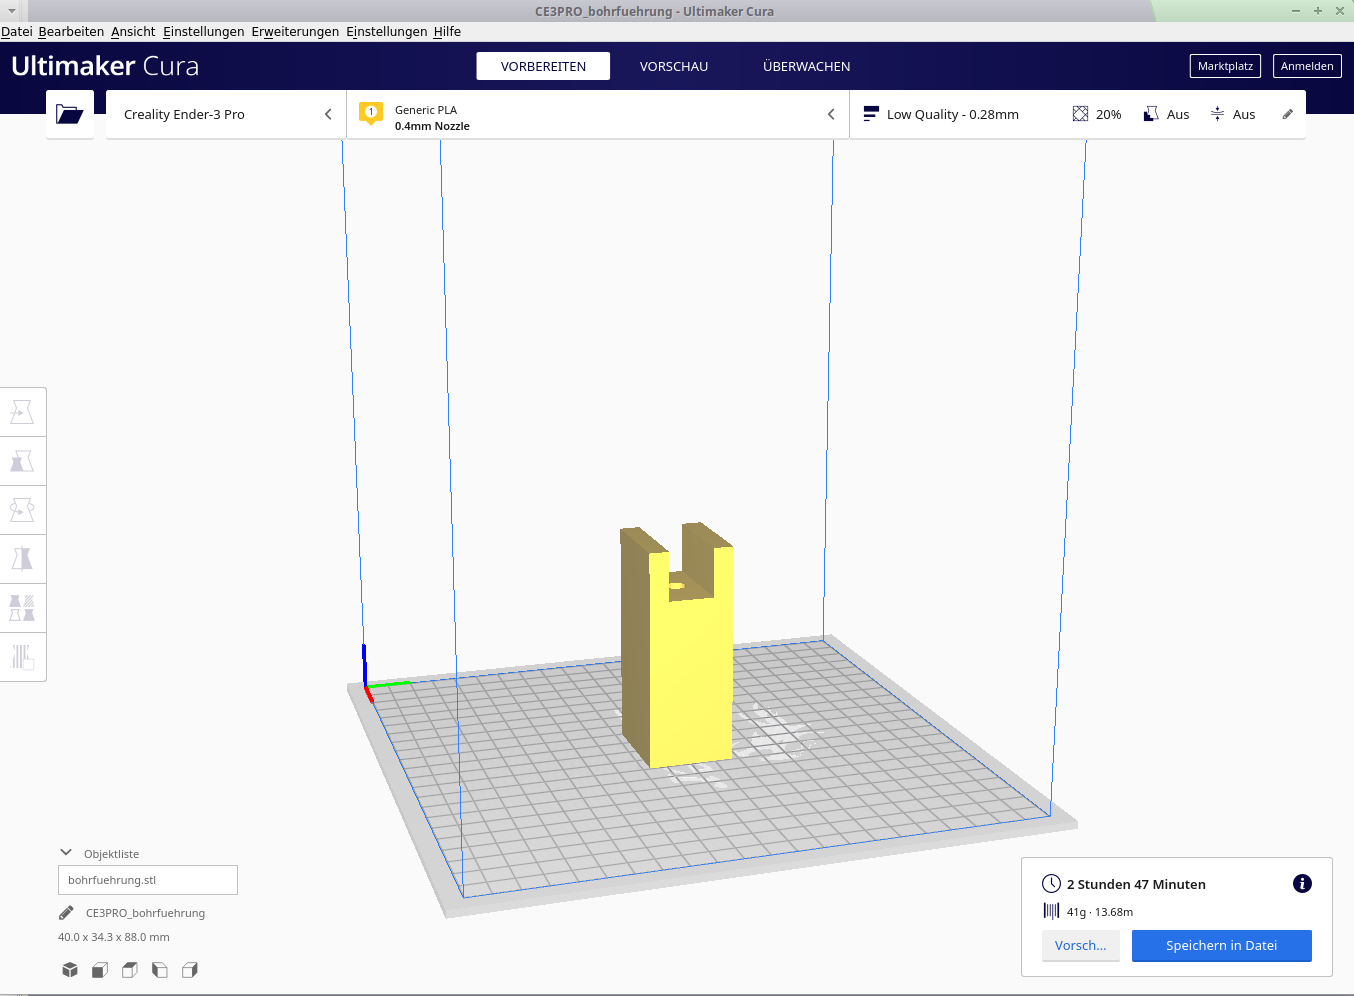The height and width of the screenshot is (996, 1354).
Task: Open the Erweiterungen menu
Action: click(295, 31)
